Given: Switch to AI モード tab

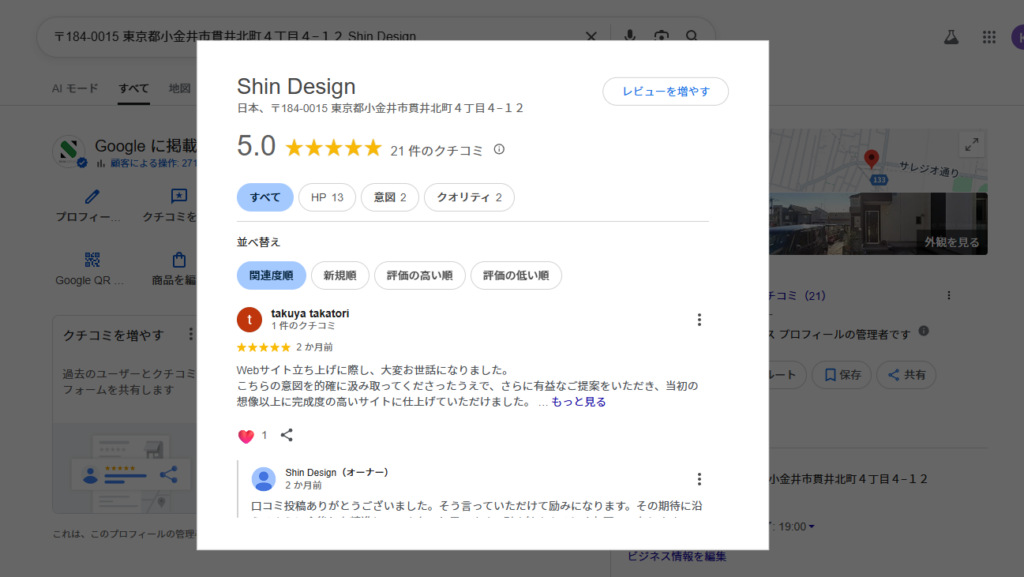Looking at the screenshot, I should click(75, 88).
